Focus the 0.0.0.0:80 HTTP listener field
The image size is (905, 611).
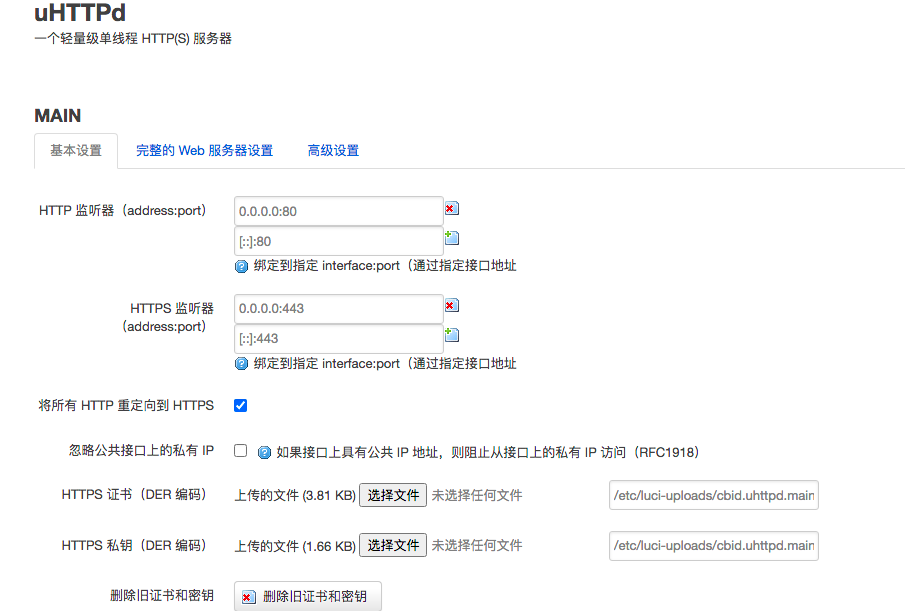point(338,211)
